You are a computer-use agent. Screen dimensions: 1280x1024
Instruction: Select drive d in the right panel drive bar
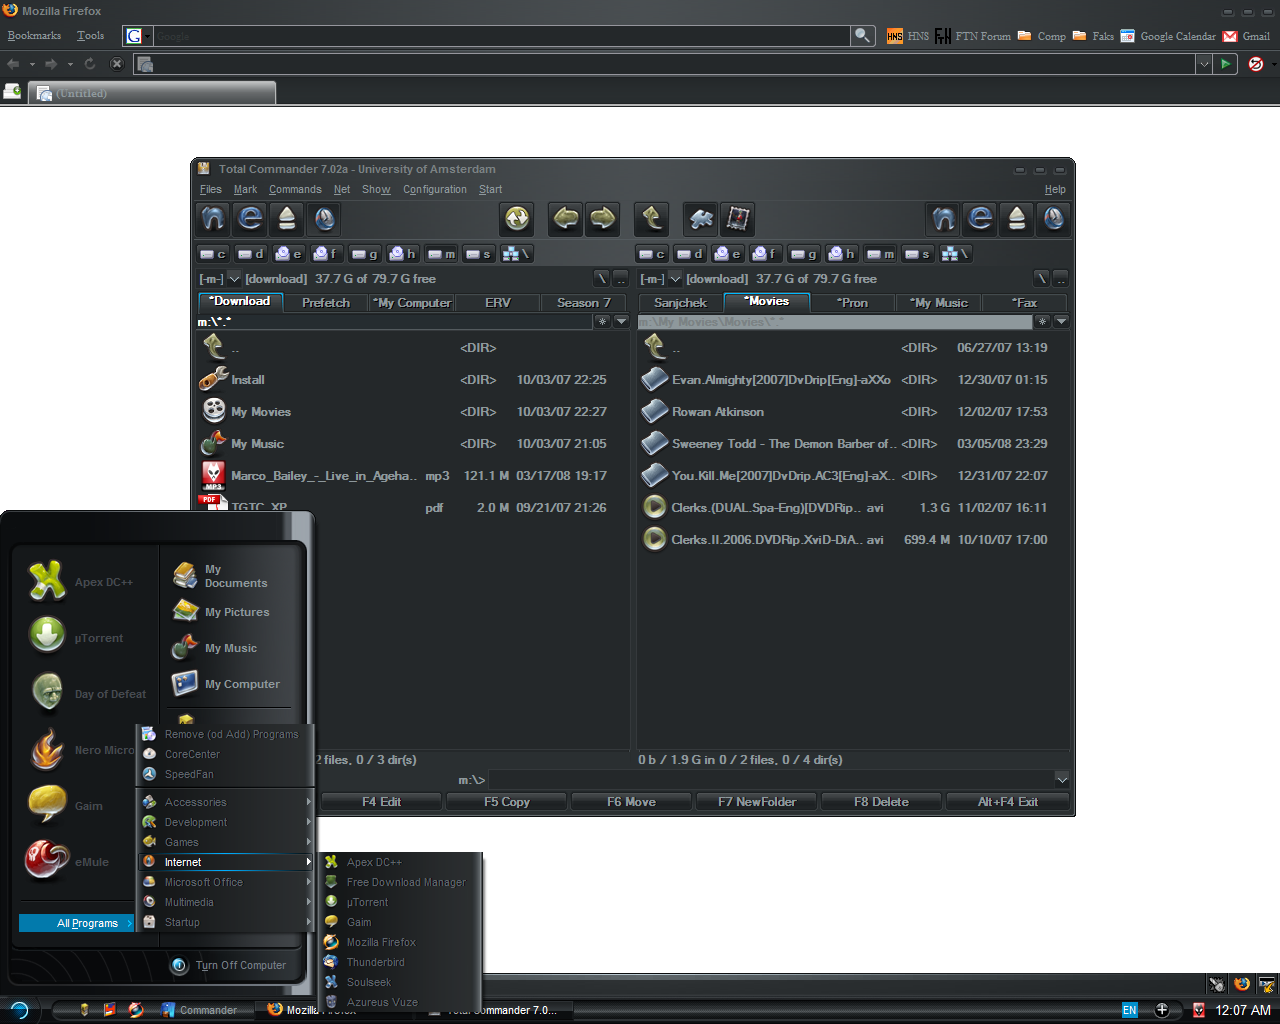pyautogui.click(x=690, y=254)
